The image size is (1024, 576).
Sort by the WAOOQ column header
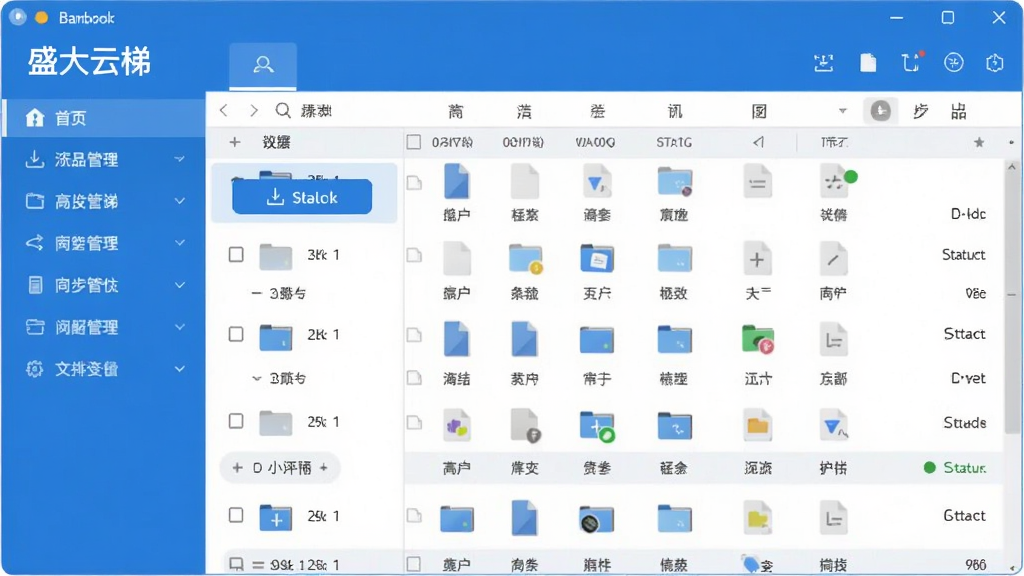pos(595,142)
